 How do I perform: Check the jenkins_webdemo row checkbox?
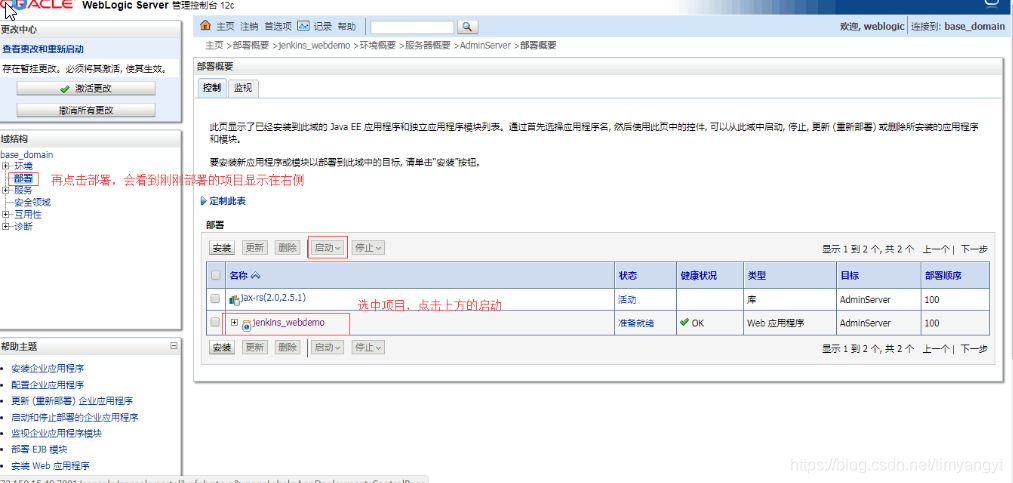pos(216,322)
